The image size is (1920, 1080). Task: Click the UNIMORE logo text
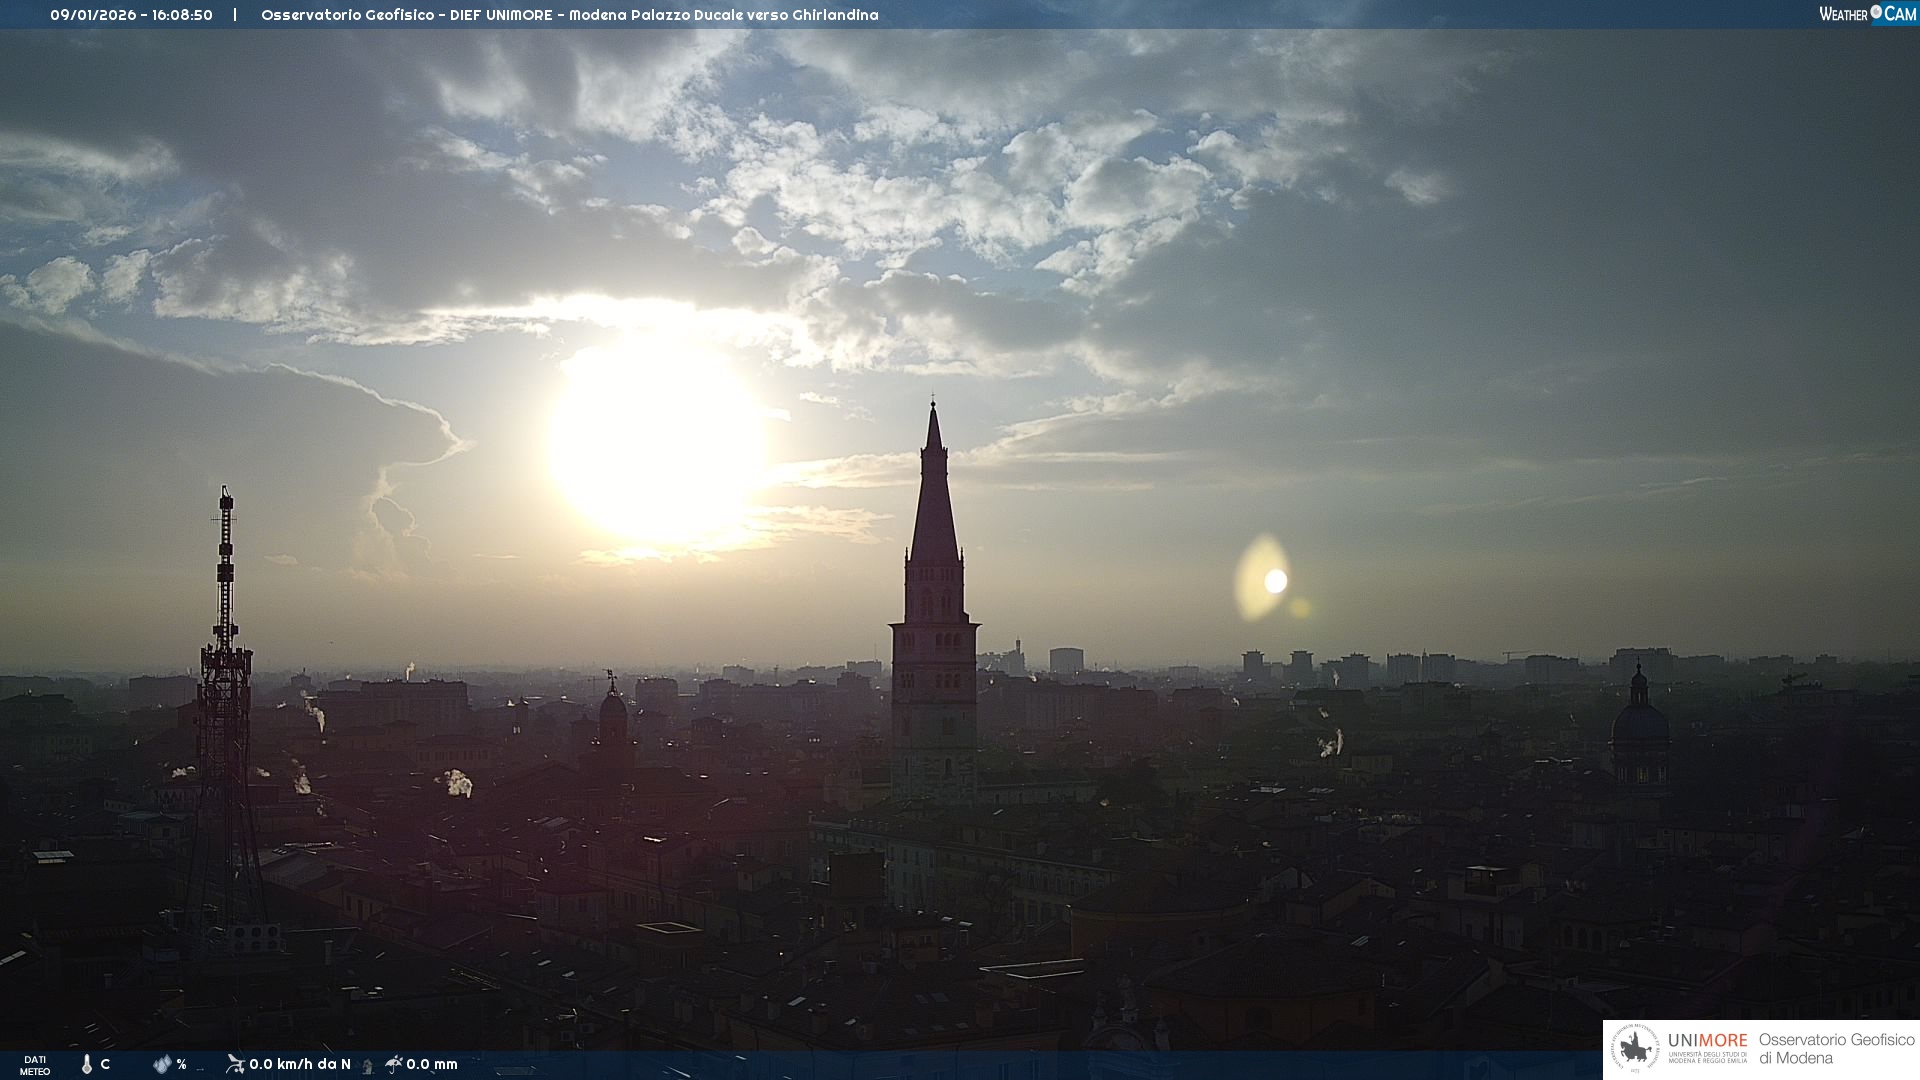[x=1707, y=1041]
